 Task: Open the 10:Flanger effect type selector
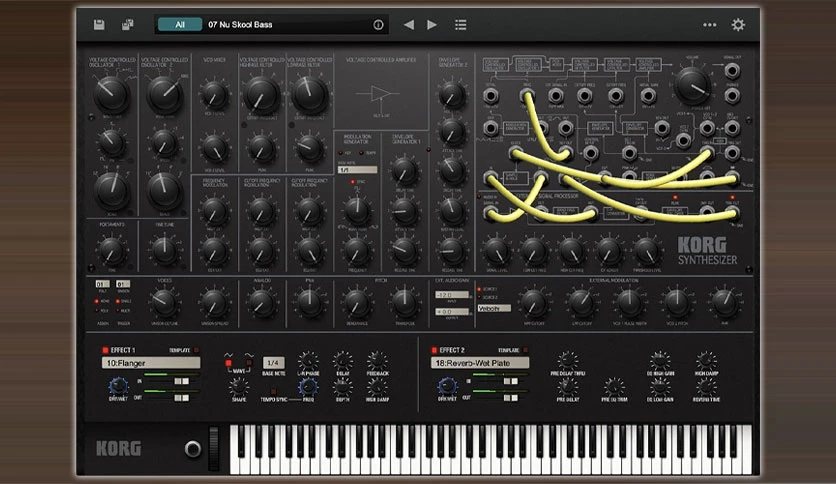pos(151,363)
